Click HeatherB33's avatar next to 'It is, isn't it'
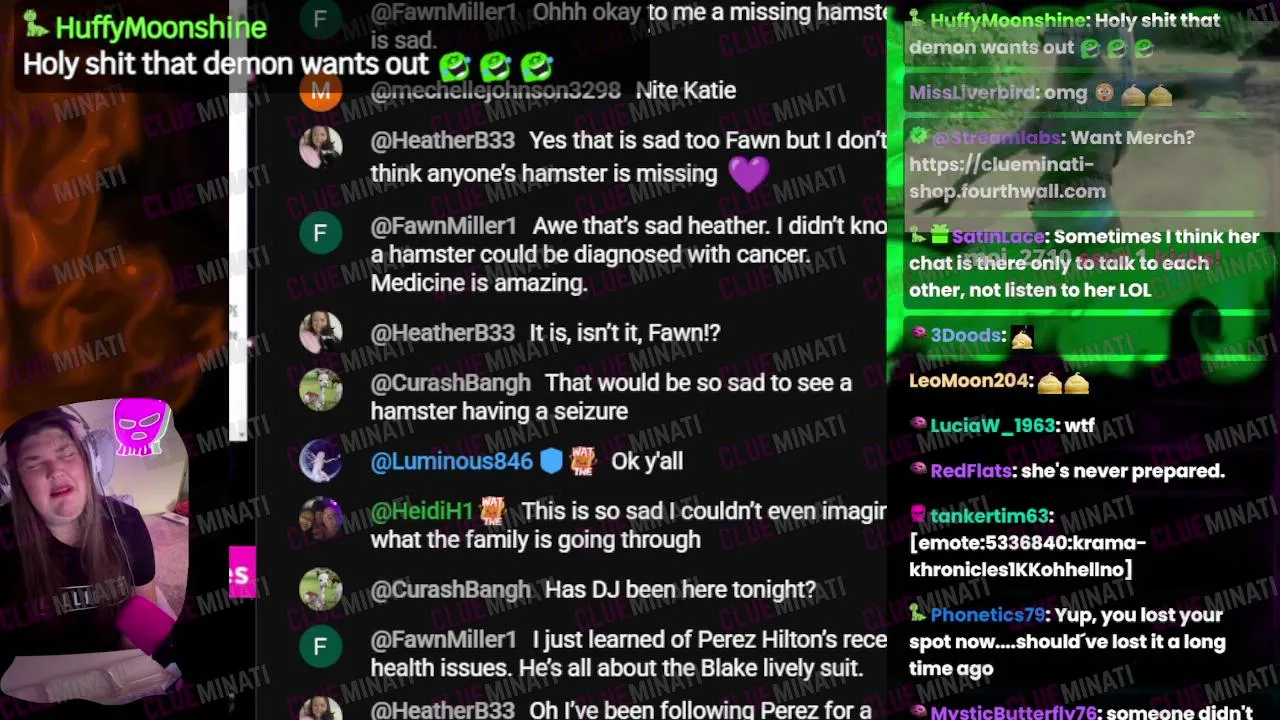 320,333
